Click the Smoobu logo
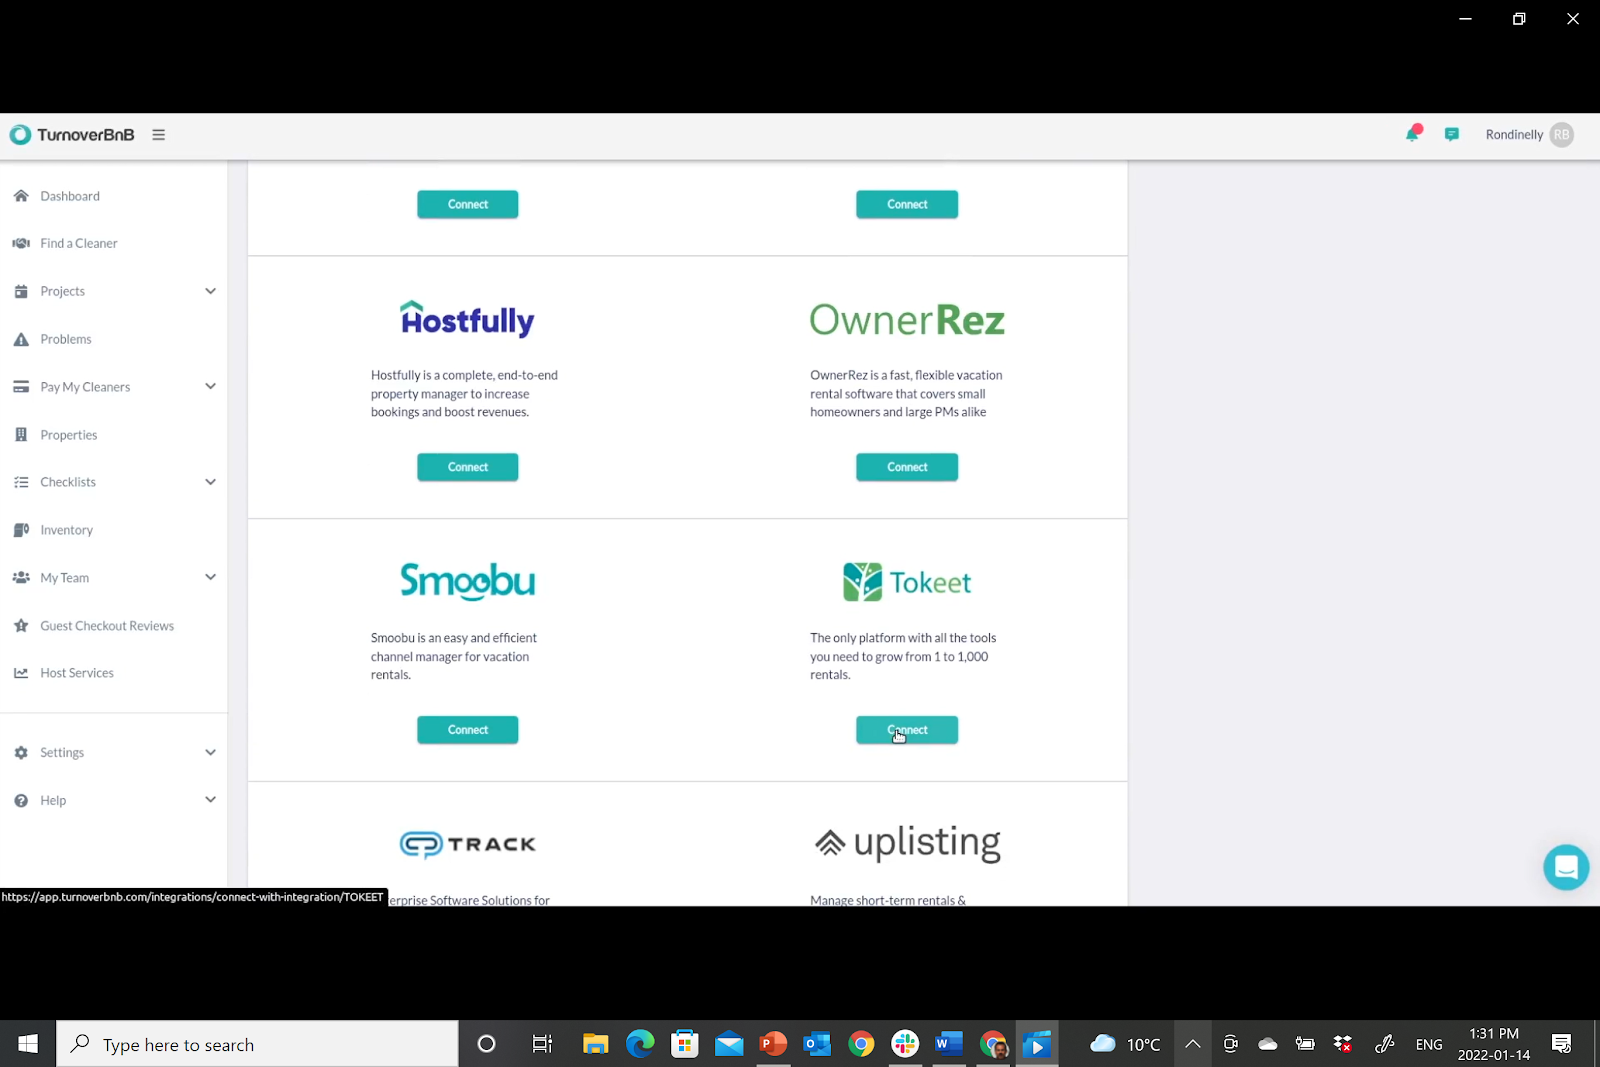The width and height of the screenshot is (1600, 1067). [x=467, y=581]
